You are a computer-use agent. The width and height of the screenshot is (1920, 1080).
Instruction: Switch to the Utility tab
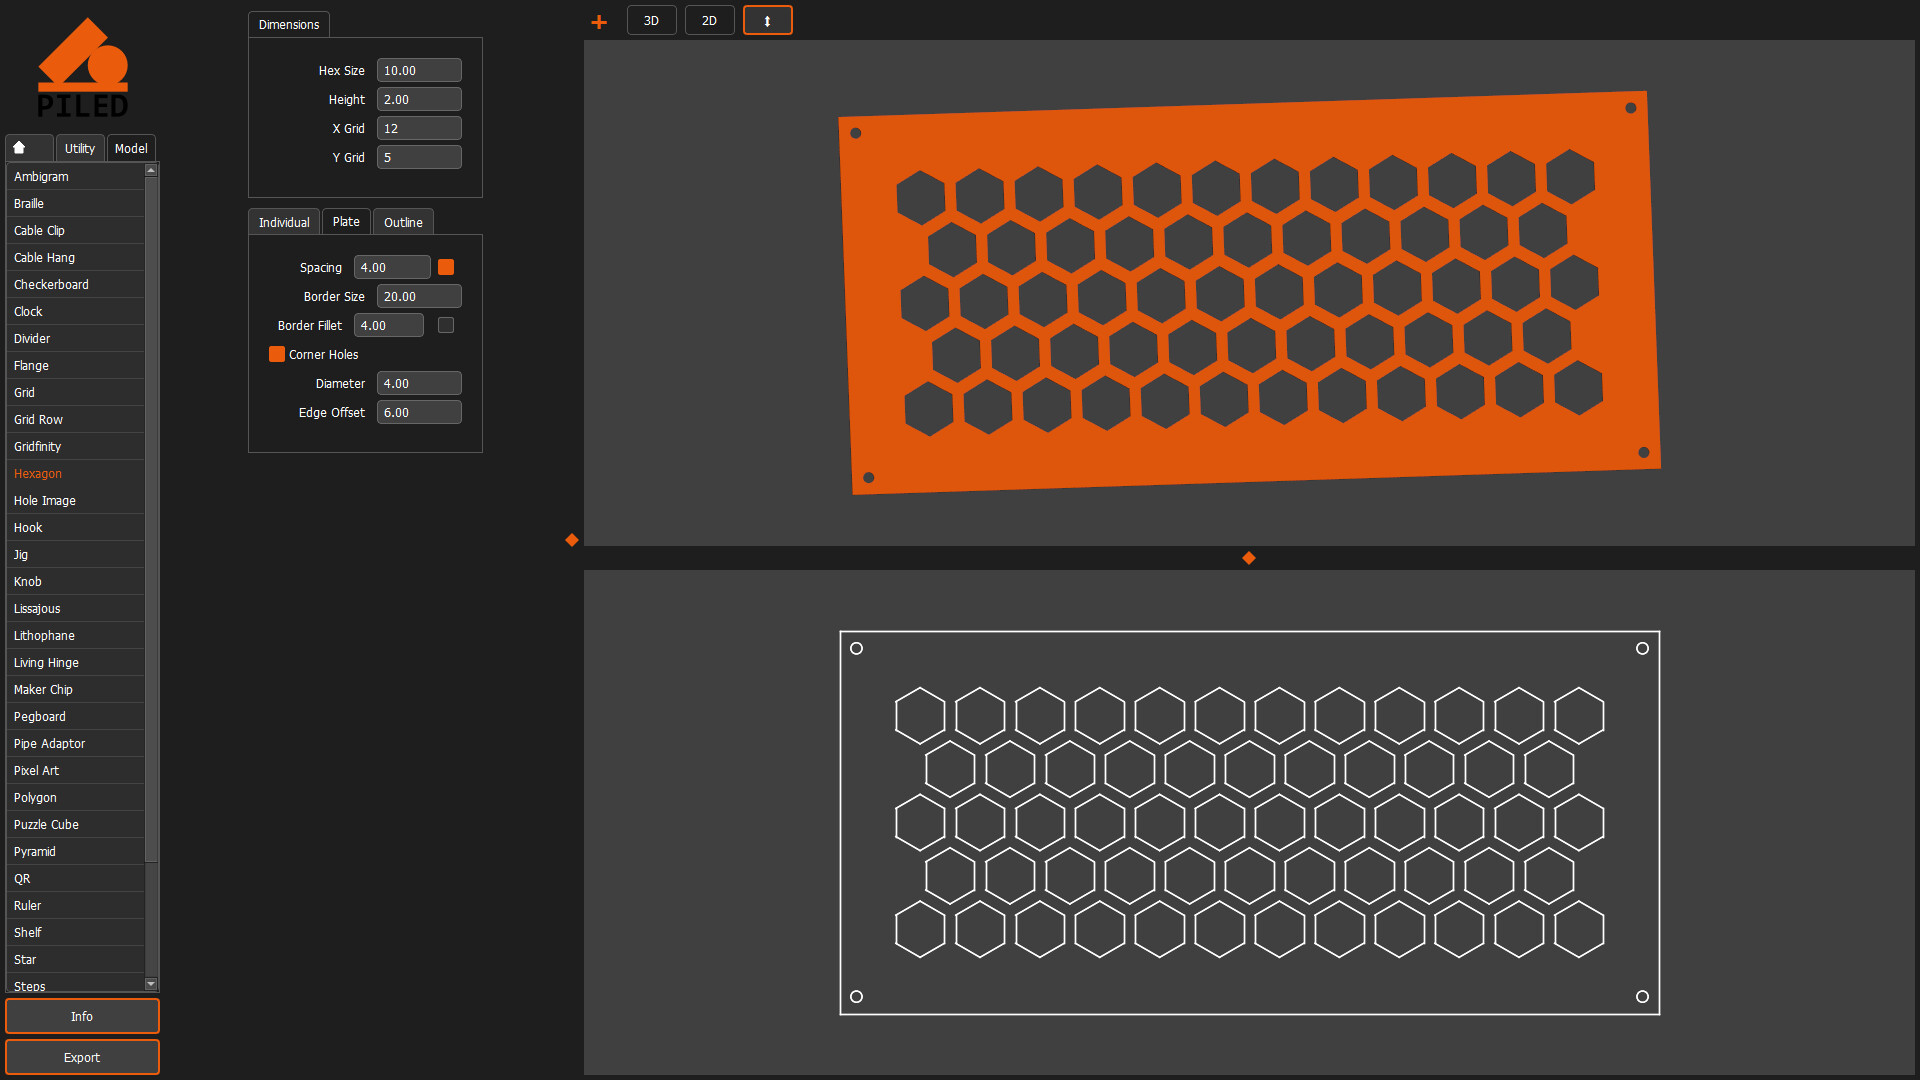tap(79, 147)
